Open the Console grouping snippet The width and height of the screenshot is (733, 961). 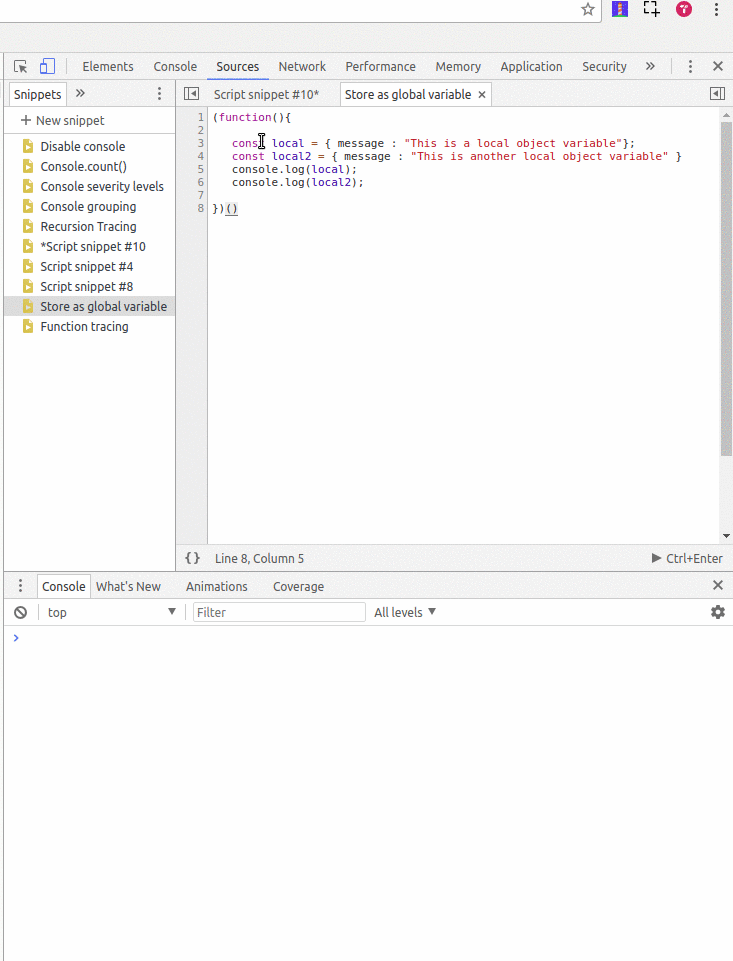pos(88,207)
